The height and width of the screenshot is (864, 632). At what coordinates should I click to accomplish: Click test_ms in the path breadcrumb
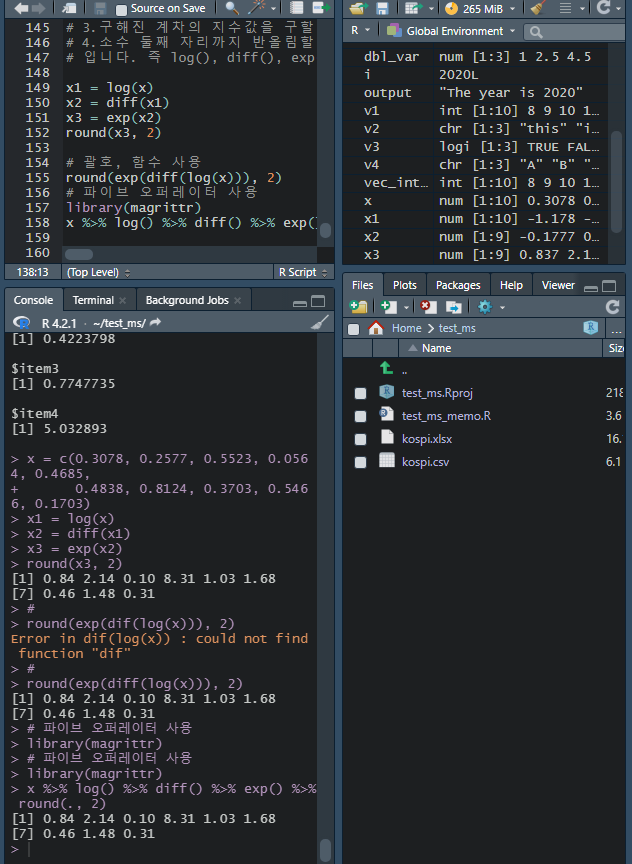[457, 328]
